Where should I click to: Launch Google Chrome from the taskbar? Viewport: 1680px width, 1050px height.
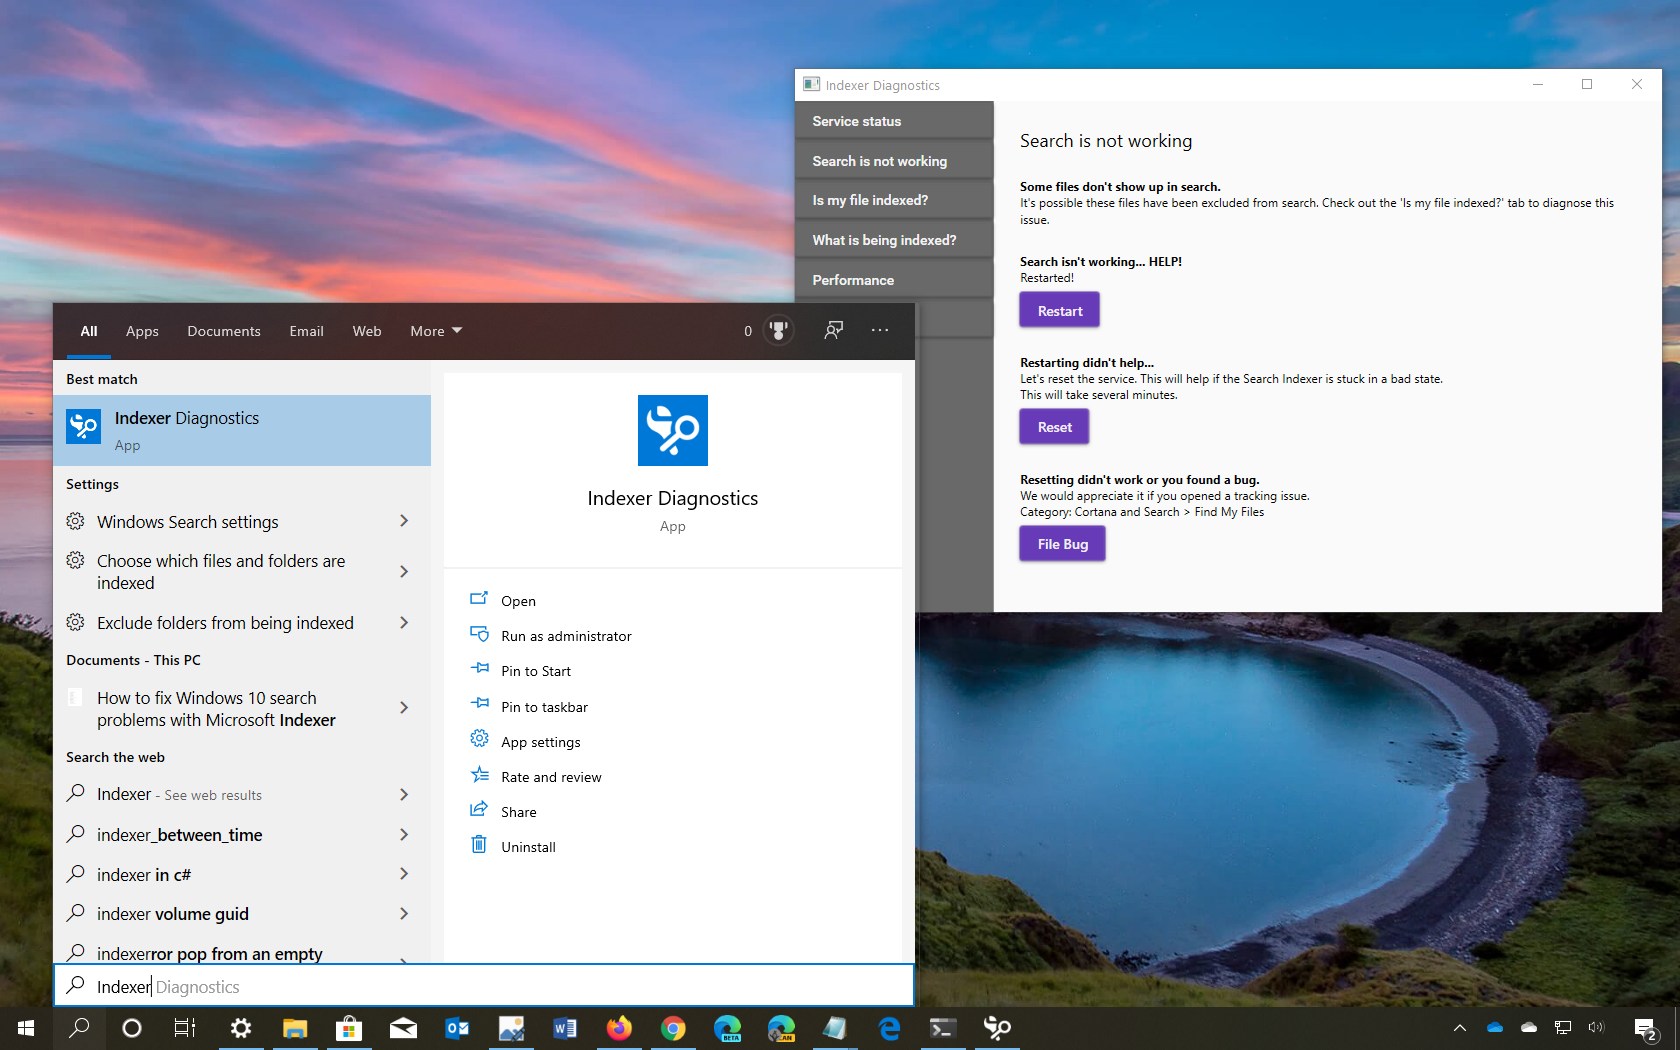click(673, 1028)
